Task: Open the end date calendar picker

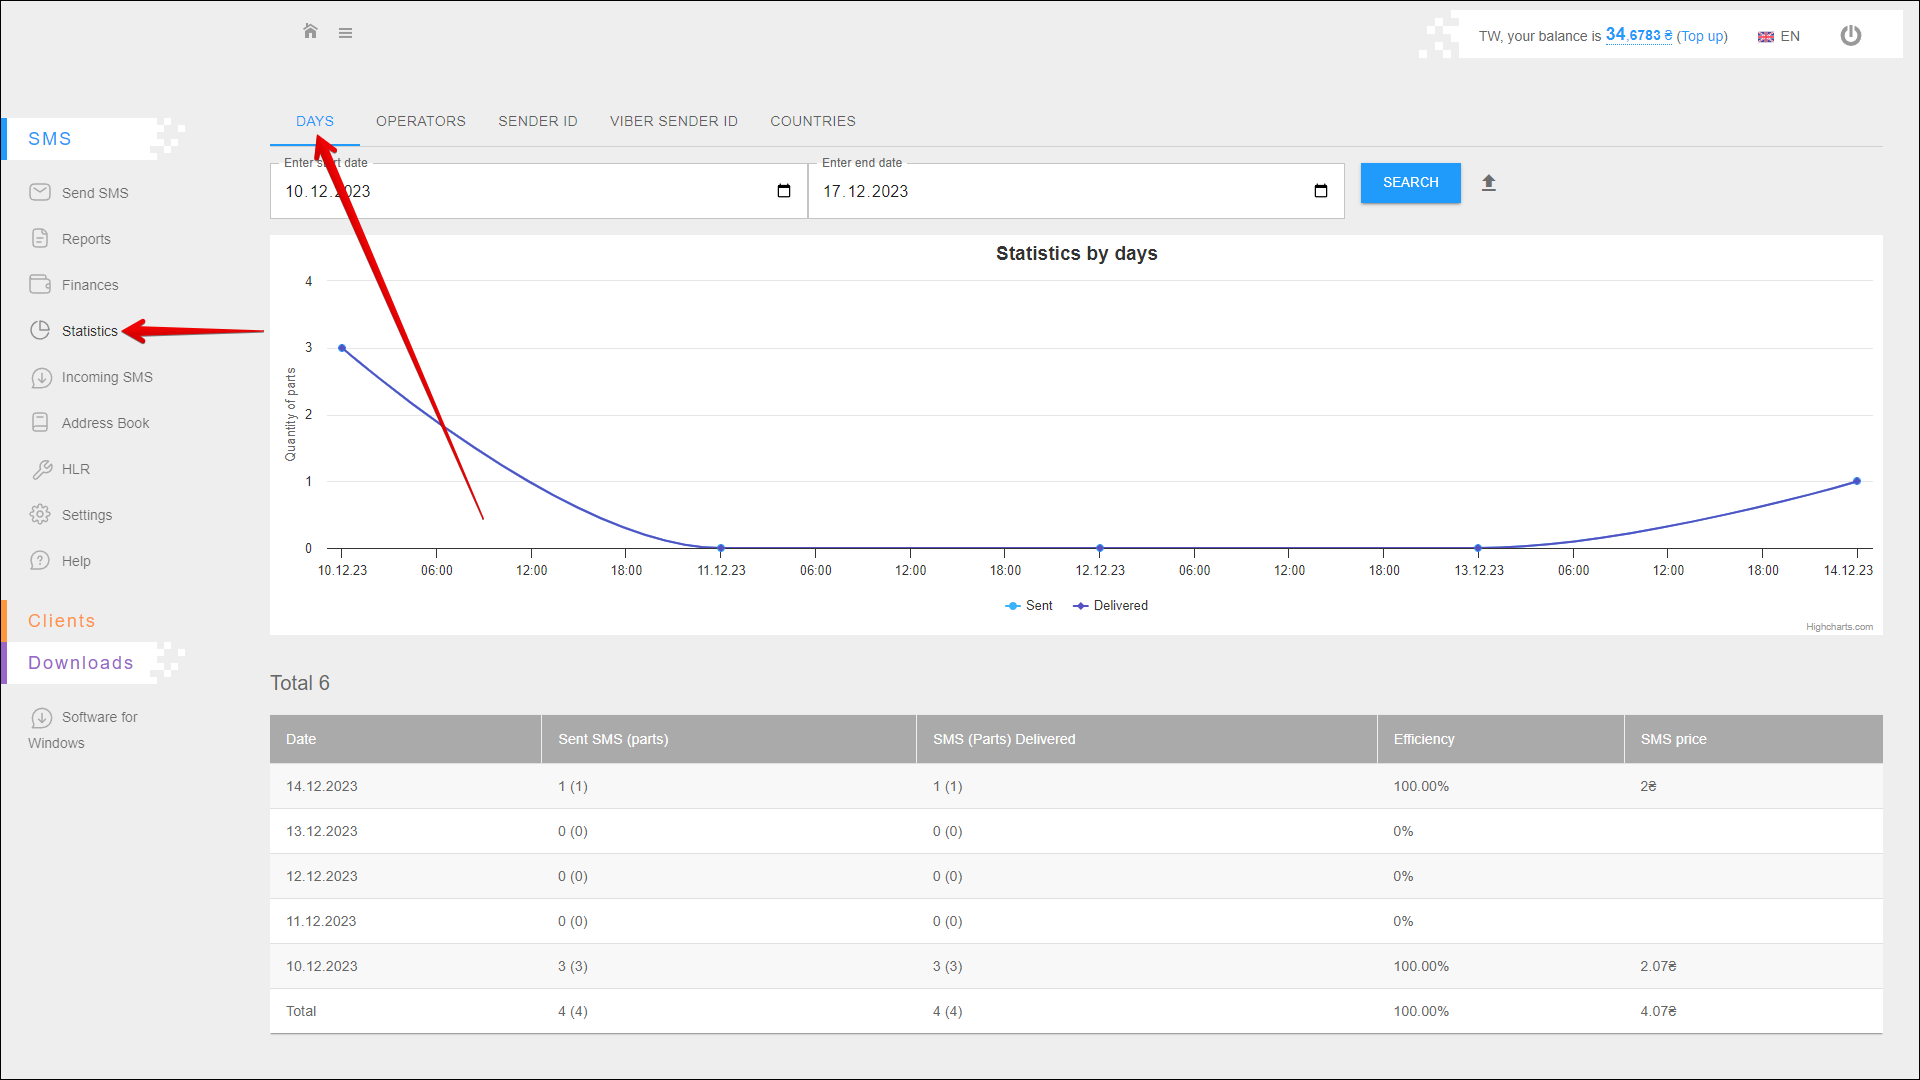Action: [1321, 191]
